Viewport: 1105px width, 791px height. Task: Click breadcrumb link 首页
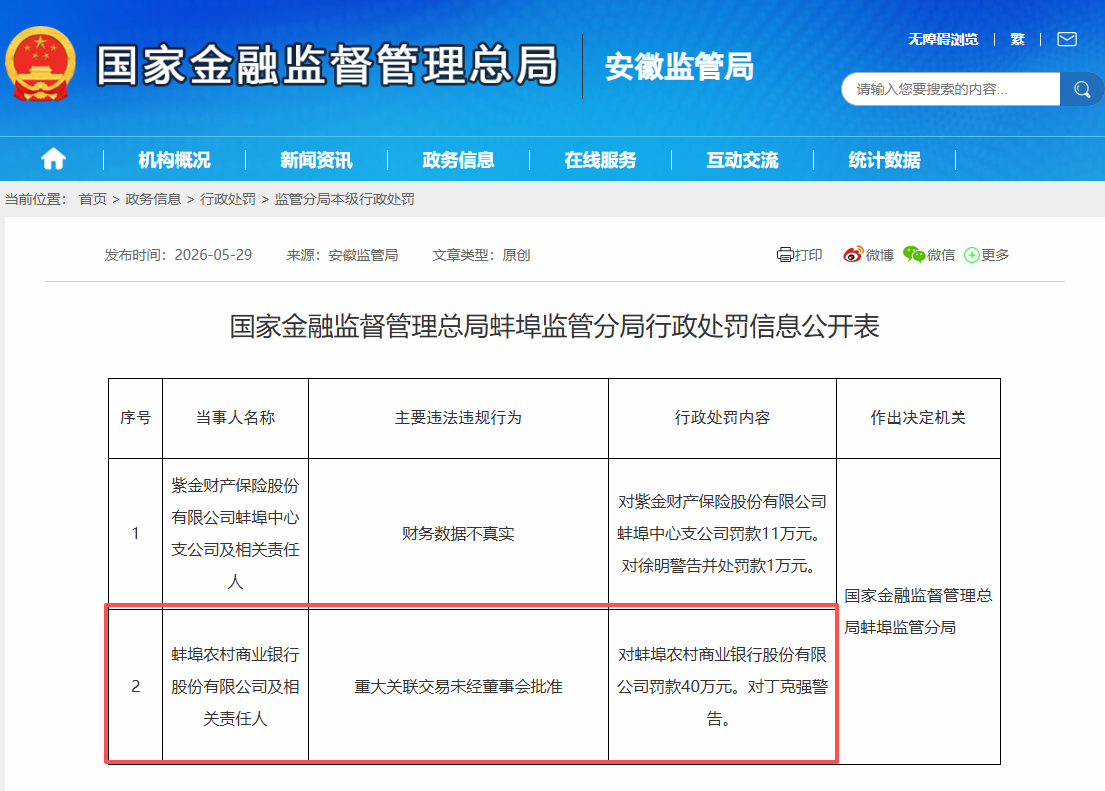(x=92, y=199)
